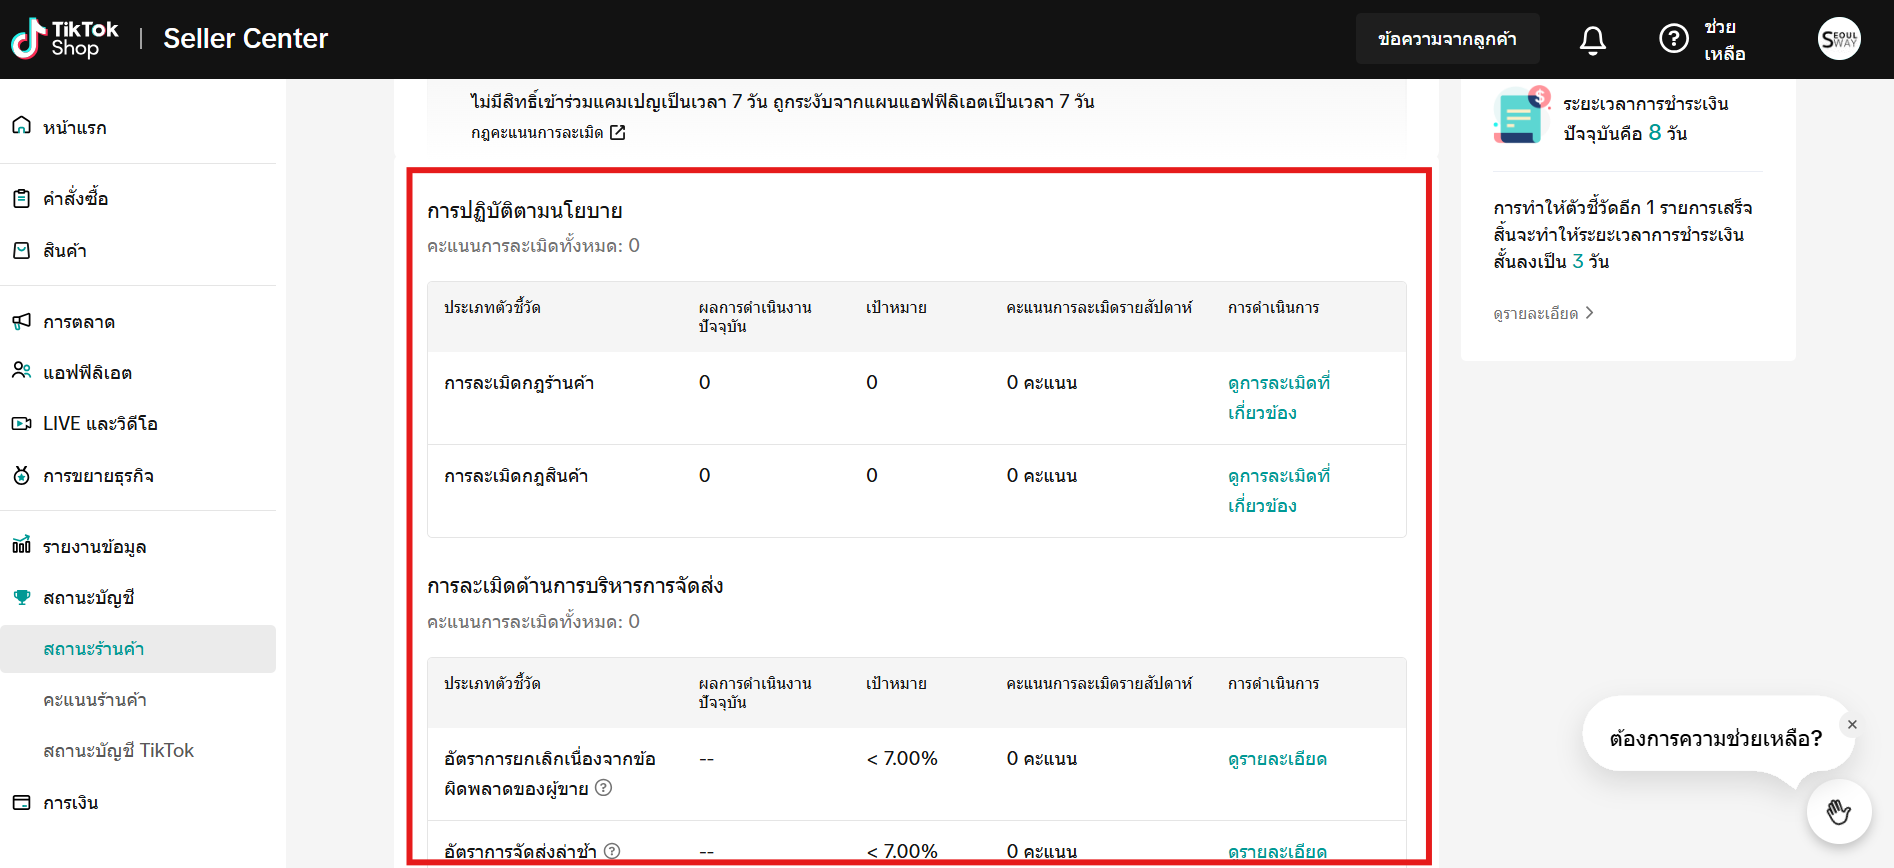
Task: Select คะแนนร้านค้า submenu item
Action: [95, 700]
